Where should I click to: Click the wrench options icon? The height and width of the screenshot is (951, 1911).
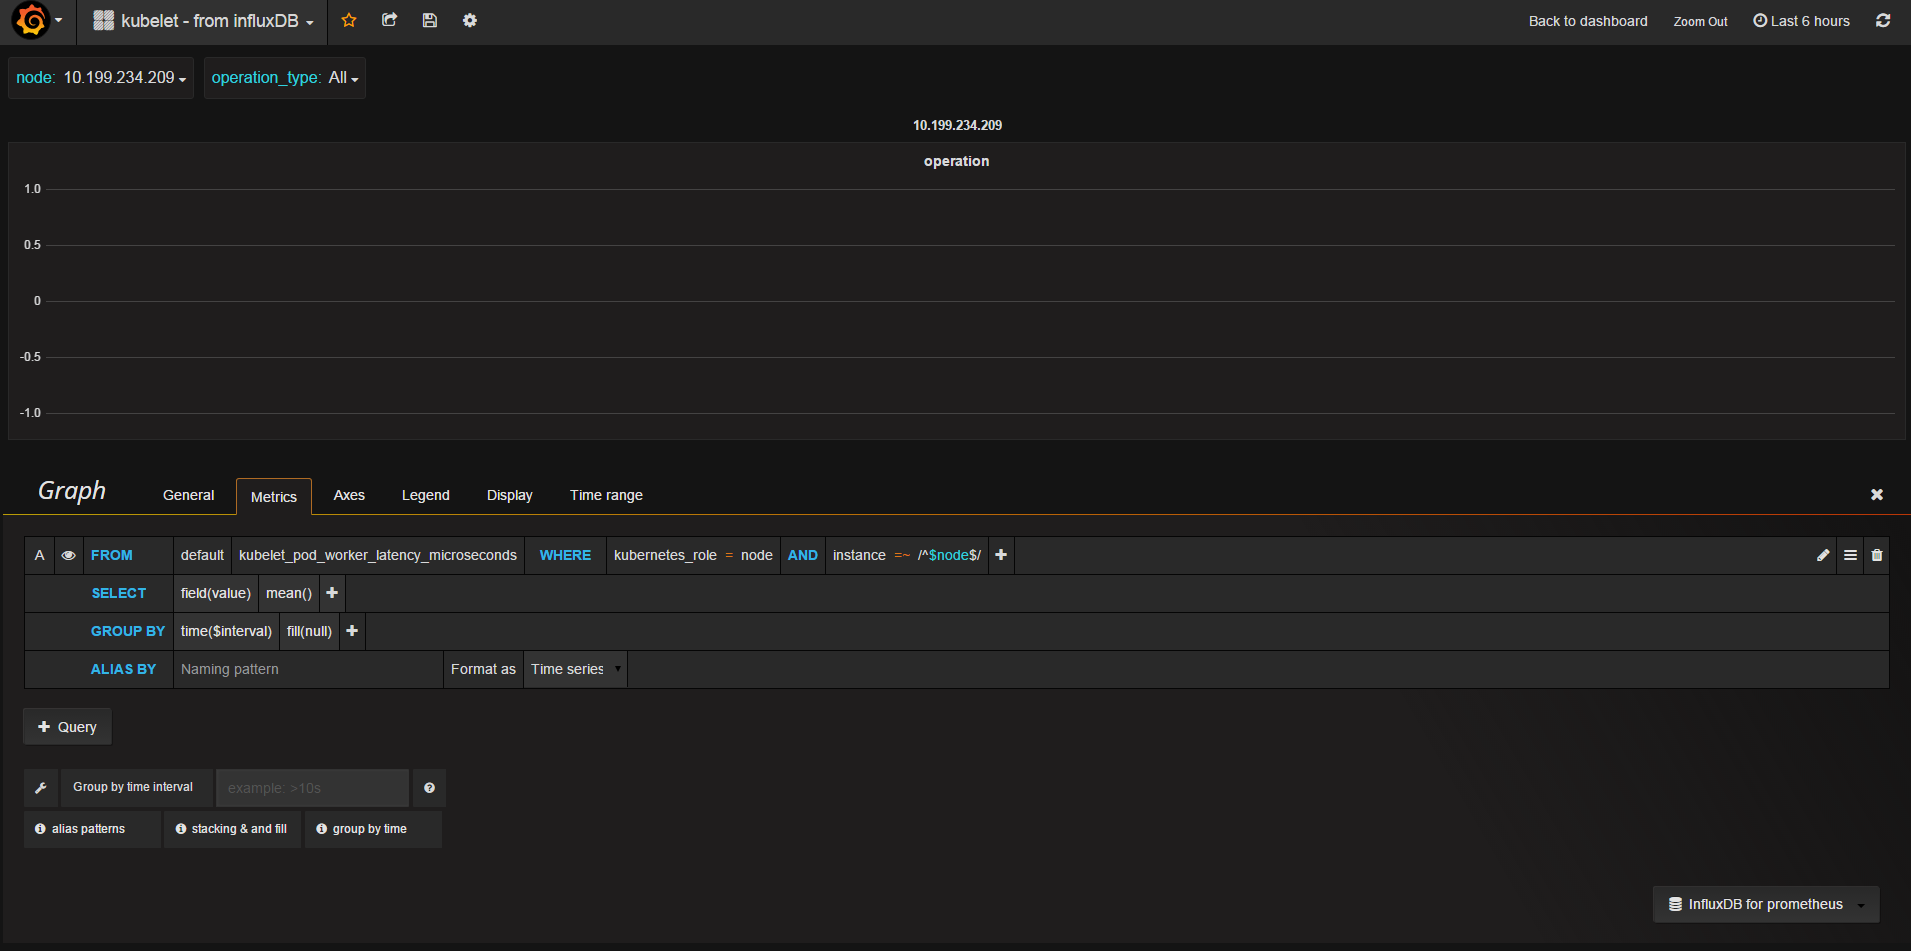point(41,788)
